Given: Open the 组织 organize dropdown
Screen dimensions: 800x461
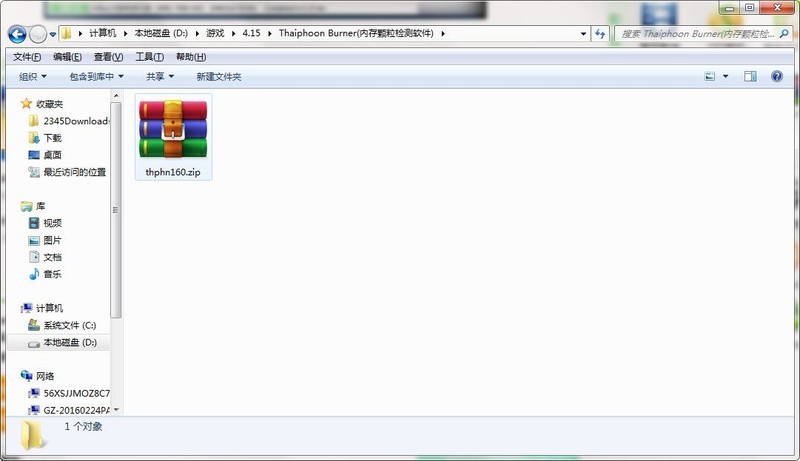Looking at the screenshot, I should pos(33,76).
